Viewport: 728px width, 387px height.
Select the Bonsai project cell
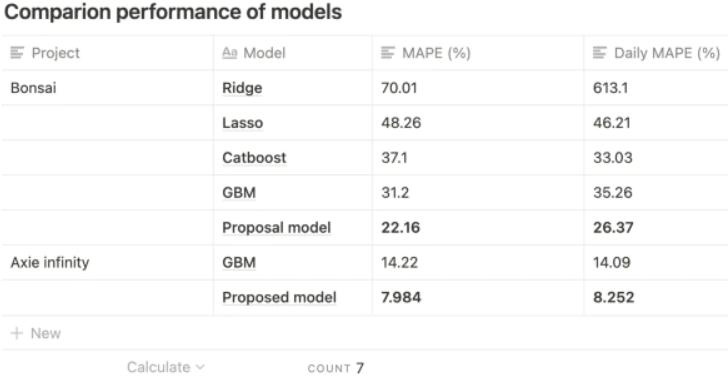click(107, 88)
